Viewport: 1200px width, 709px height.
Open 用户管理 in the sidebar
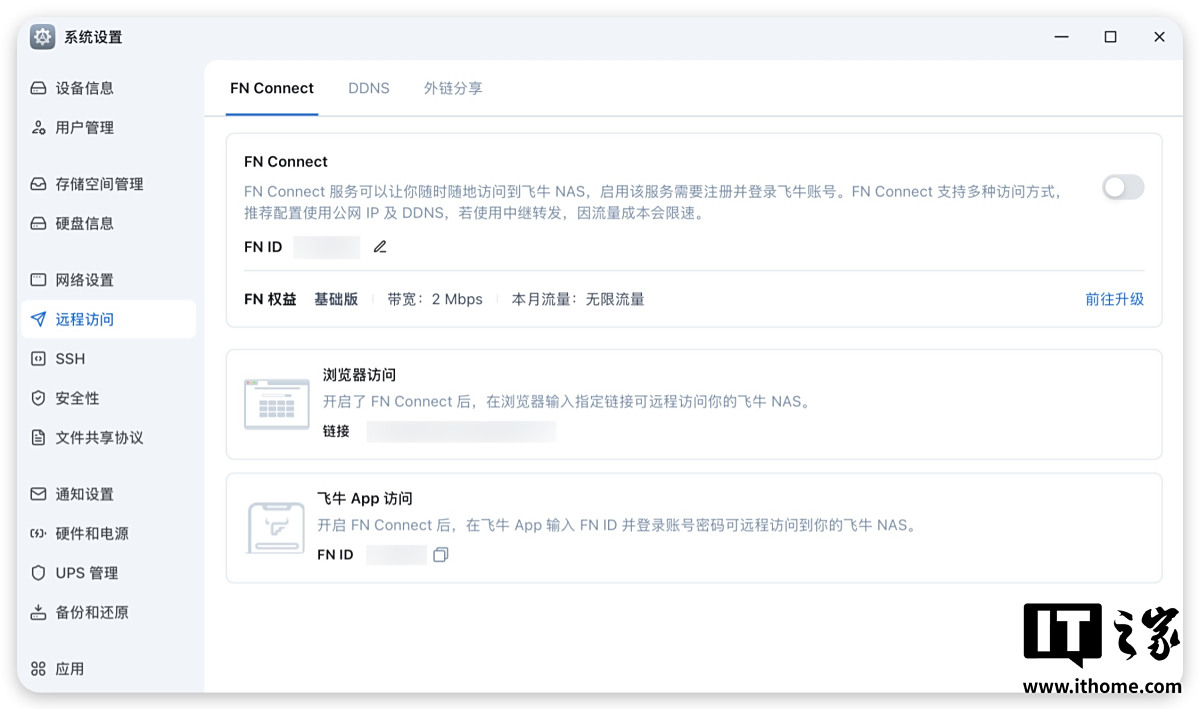85,128
